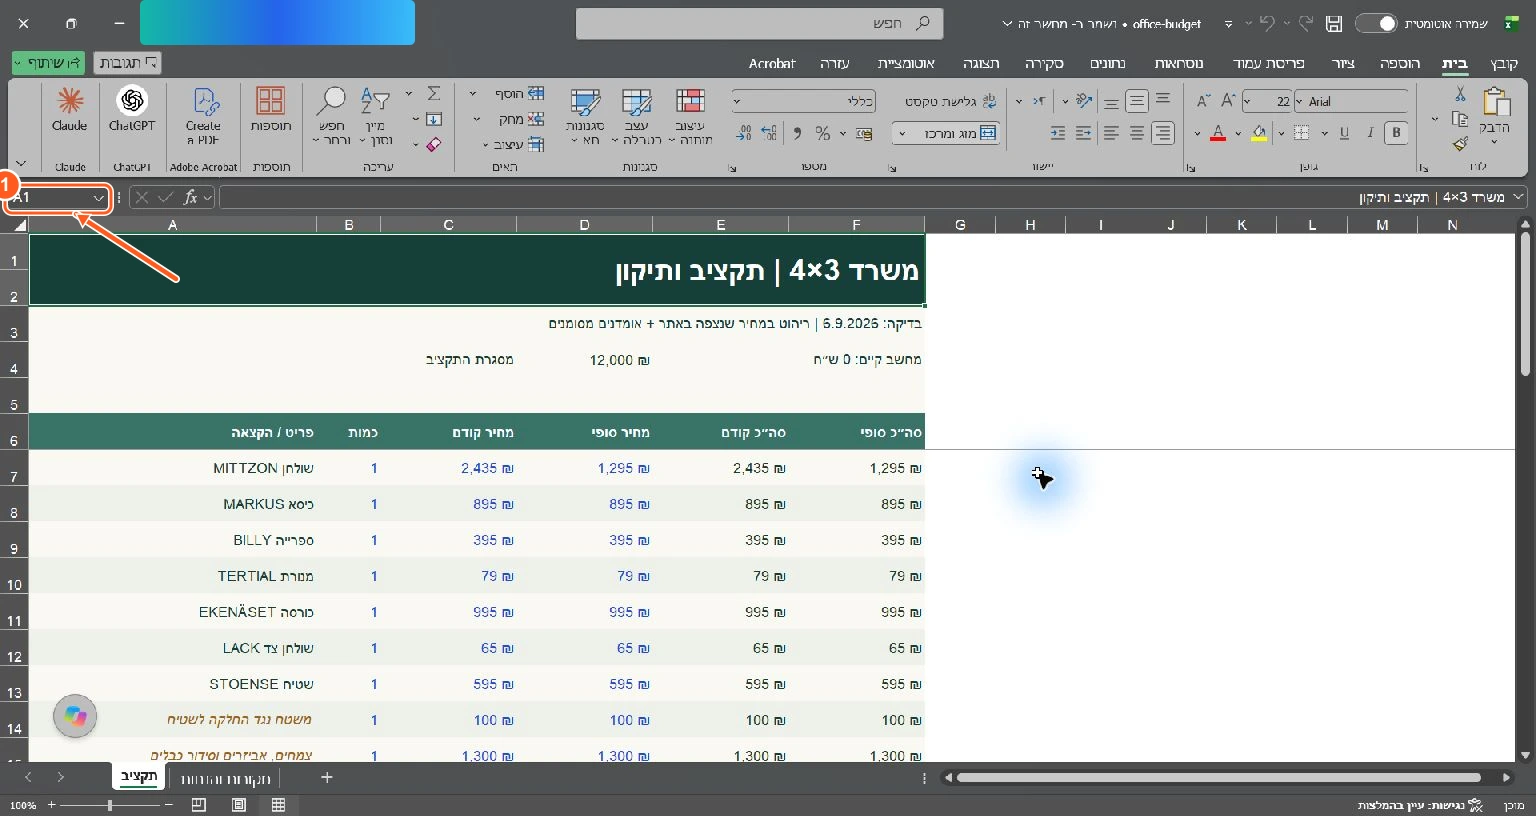Click accessibility status in status bar

tap(1420, 805)
